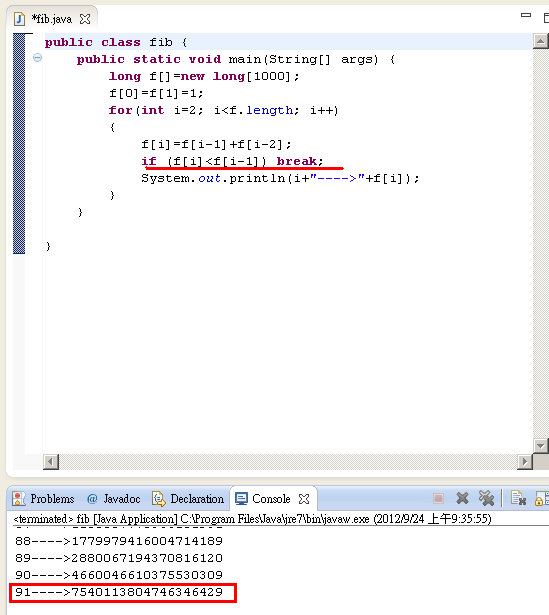Click console line '89---->2880067194370816120'
The image size is (549, 615).
[119, 558]
